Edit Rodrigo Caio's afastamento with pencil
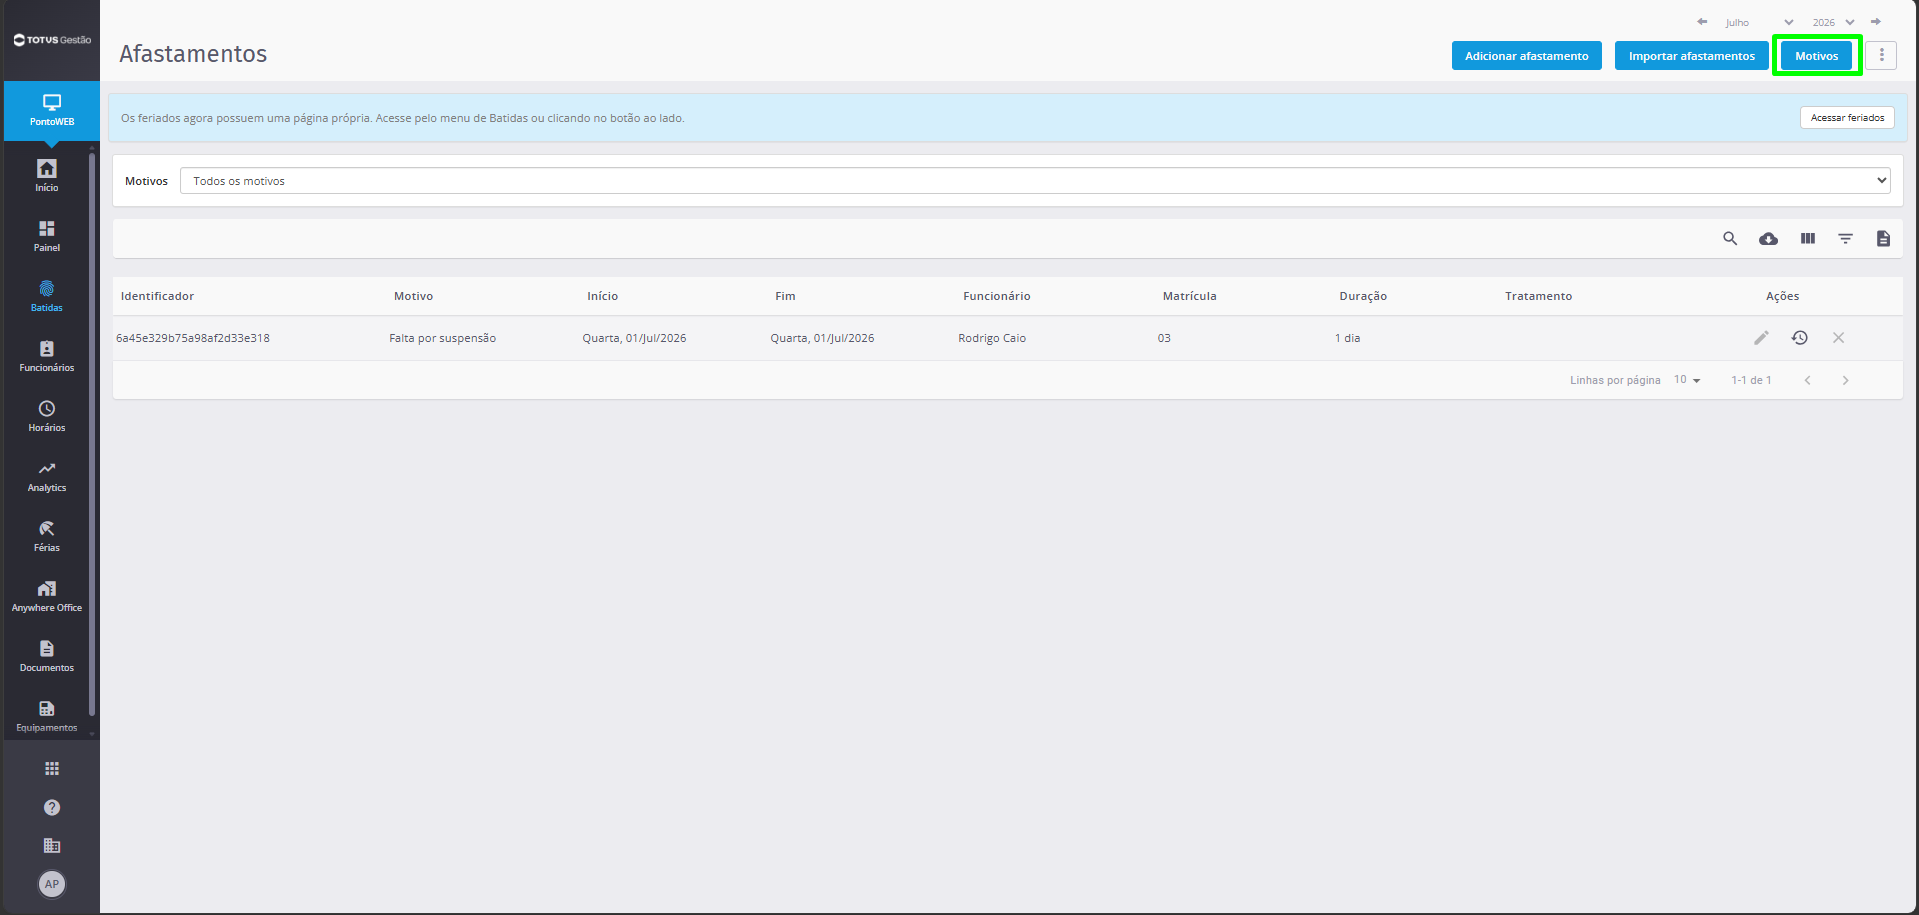Image resolution: width=1919 pixels, height=915 pixels. (x=1762, y=338)
